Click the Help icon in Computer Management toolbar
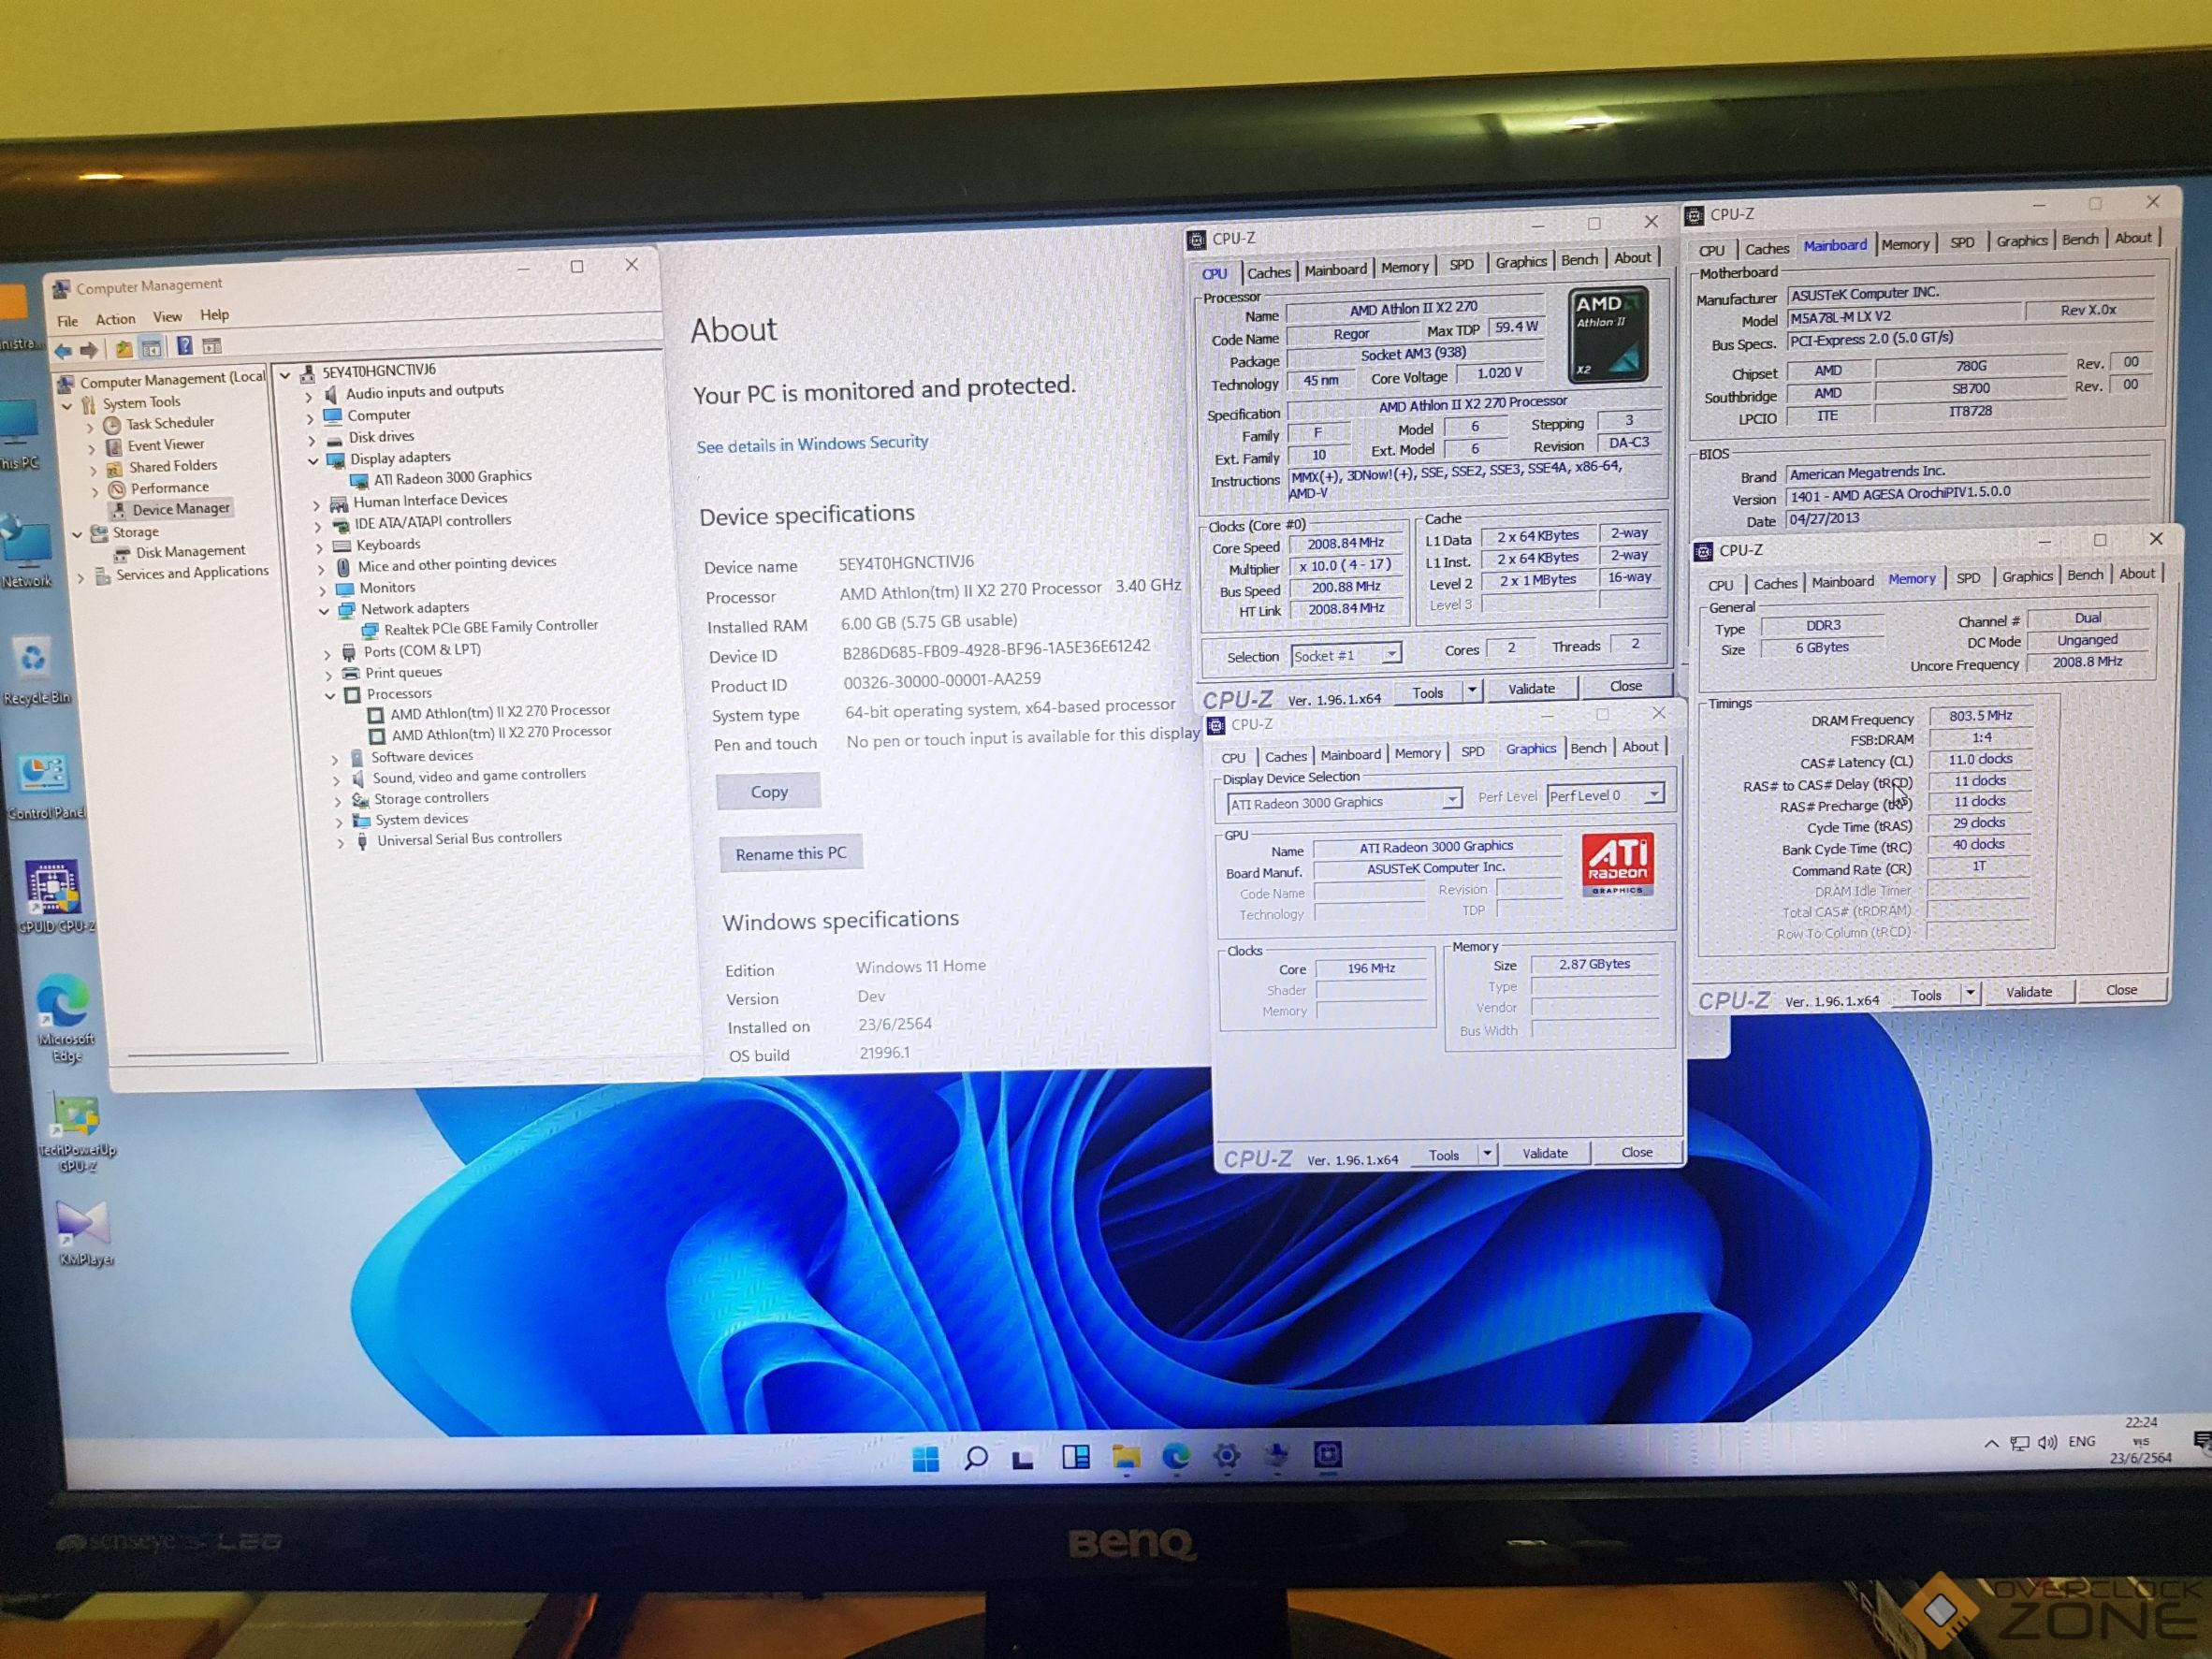This screenshot has width=2212, height=1659. (185, 346)
